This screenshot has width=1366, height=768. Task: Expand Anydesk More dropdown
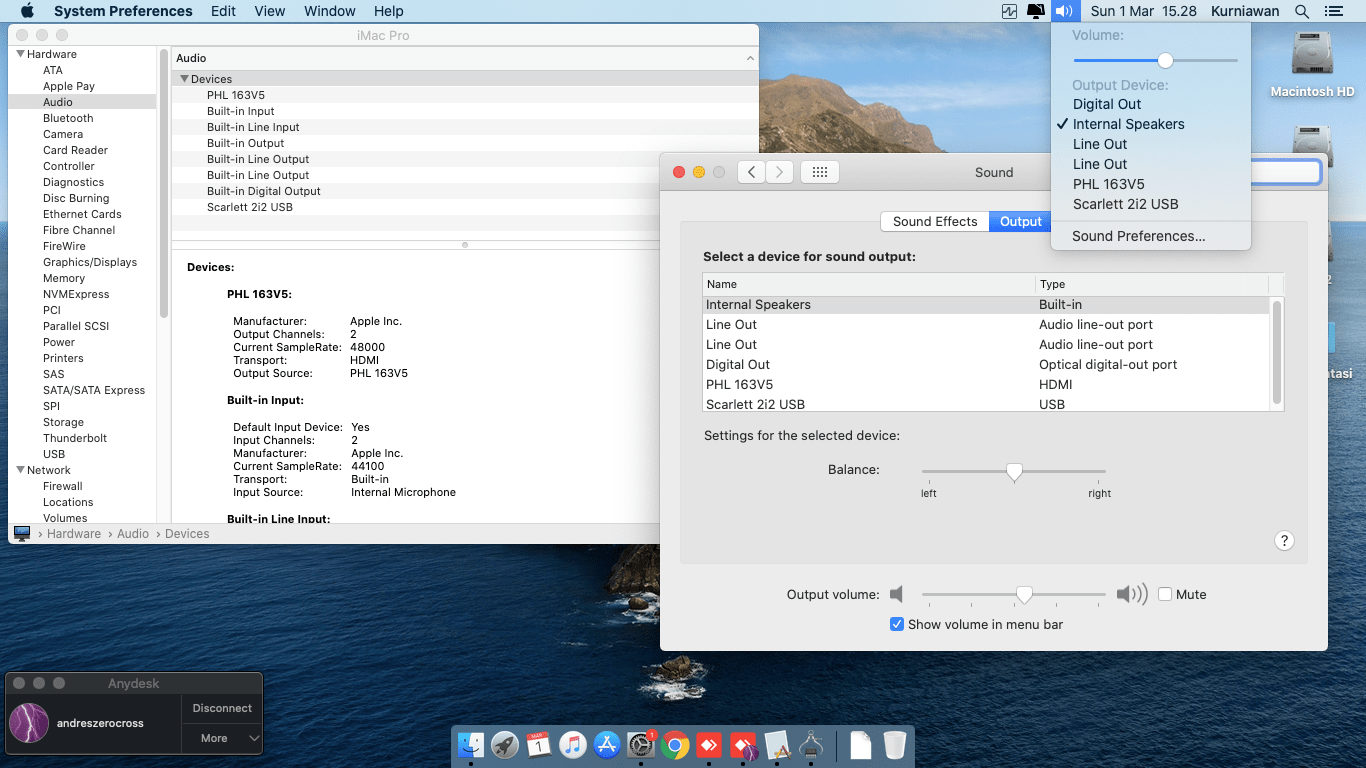pyautogui.click(x=223, y=738)
